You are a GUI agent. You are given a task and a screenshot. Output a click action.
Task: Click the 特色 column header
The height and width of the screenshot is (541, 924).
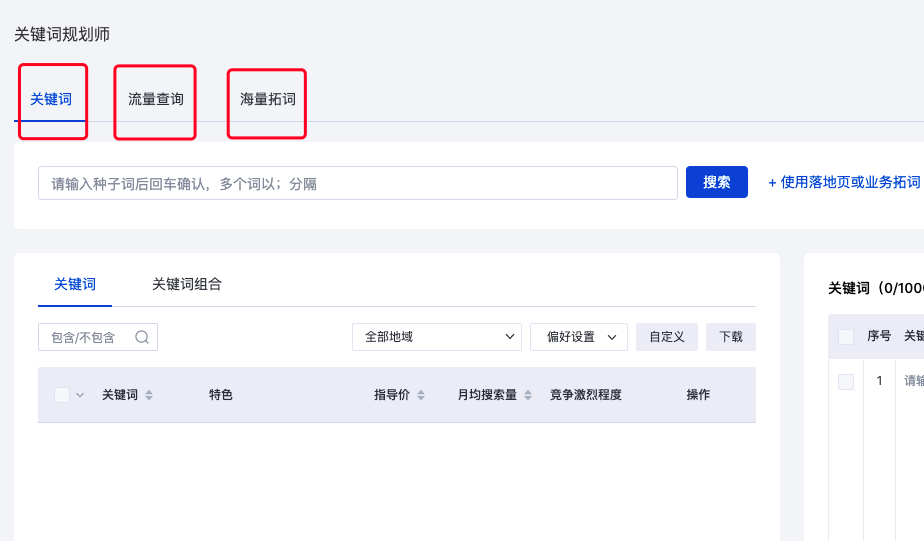(x=220, y=395)
